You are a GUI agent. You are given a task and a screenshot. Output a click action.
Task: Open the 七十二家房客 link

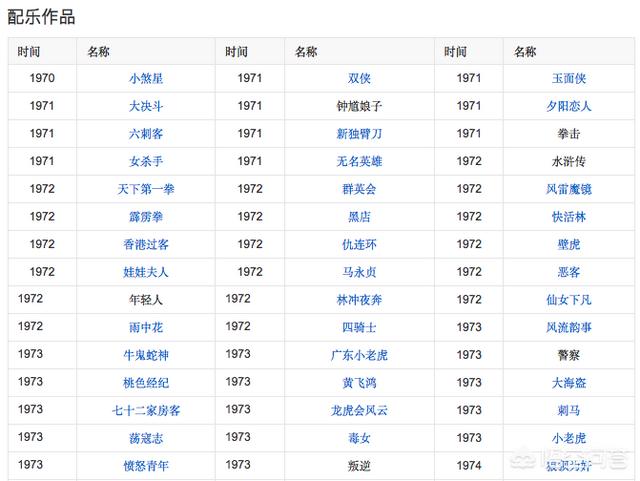tap(146, 410)
